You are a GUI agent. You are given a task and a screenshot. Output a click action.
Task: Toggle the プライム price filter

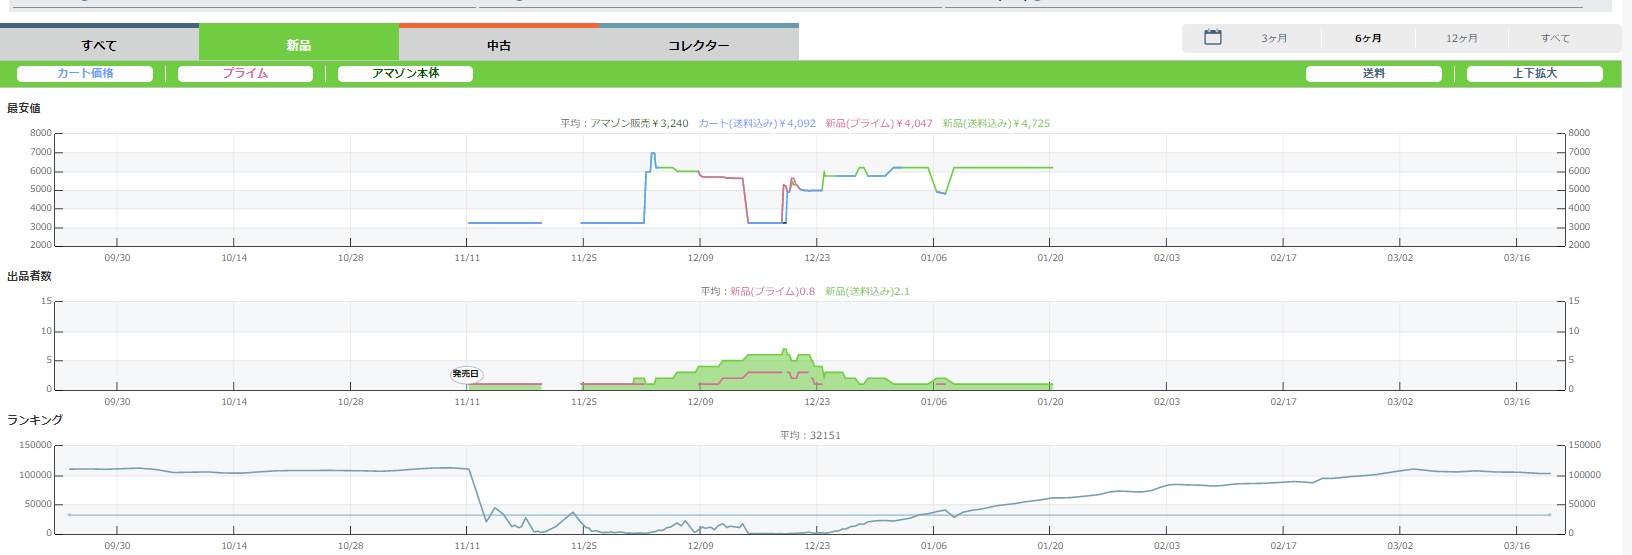pos(245,74)
